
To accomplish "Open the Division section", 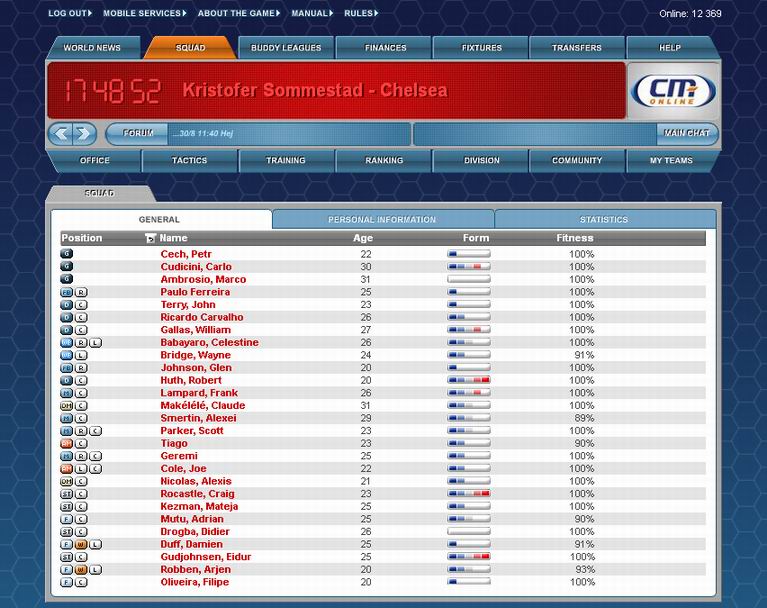I will coord(482,160).
